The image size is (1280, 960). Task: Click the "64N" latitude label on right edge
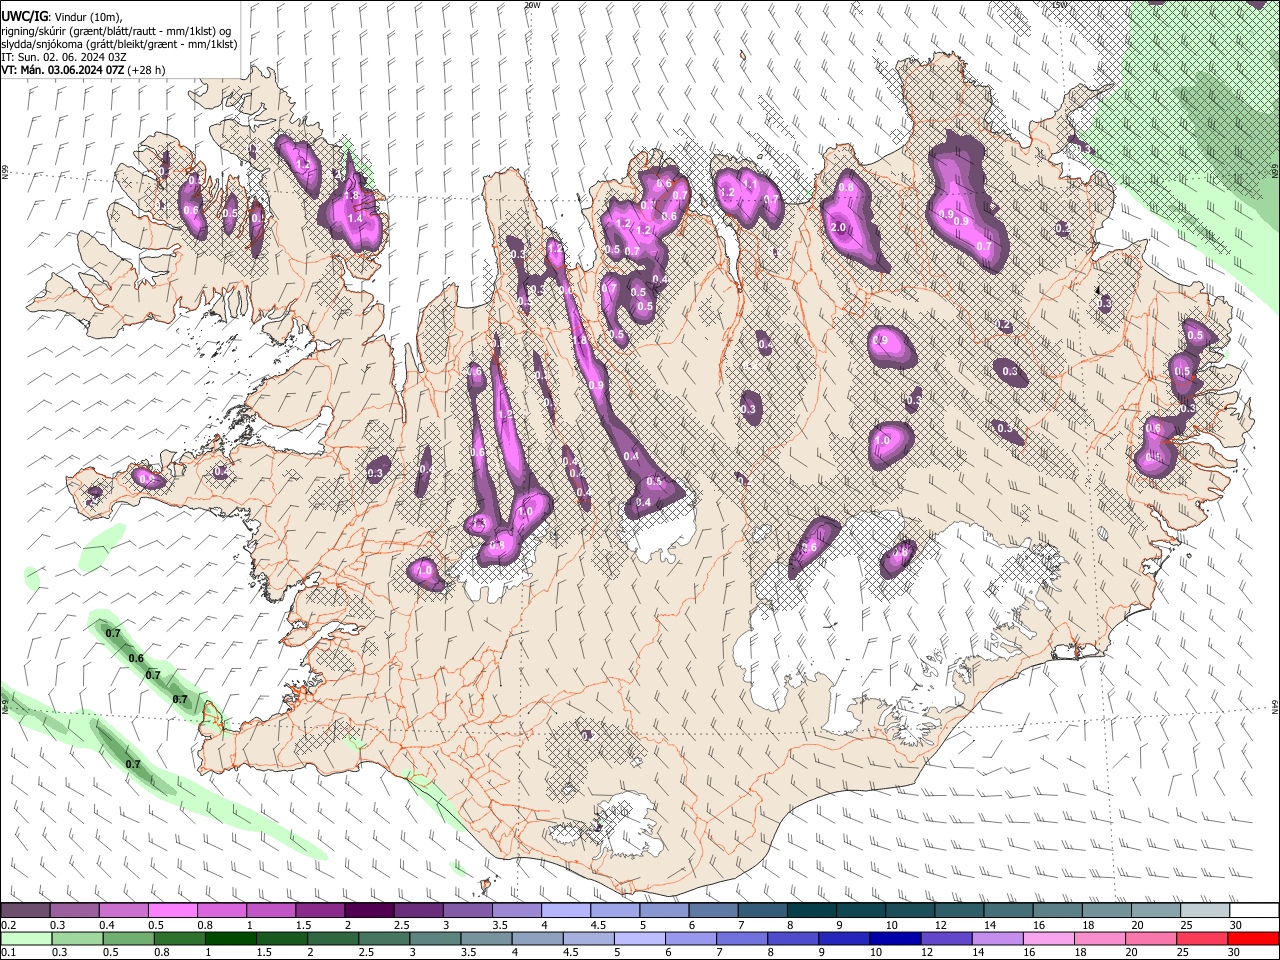(1275, 706)
